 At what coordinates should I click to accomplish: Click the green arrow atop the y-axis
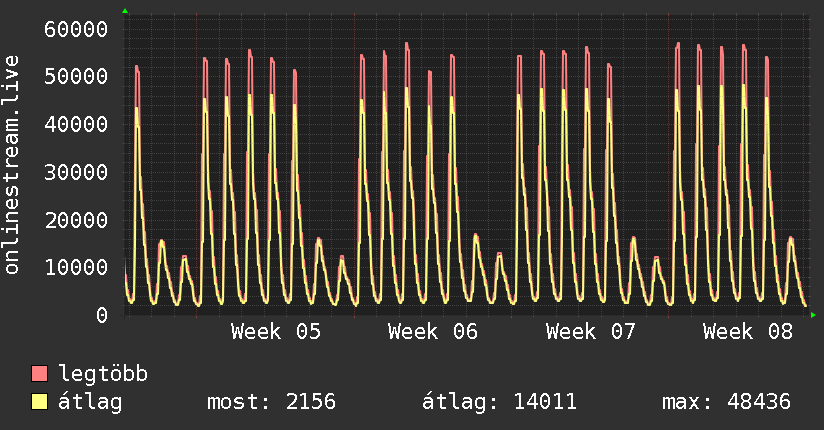[125, 11]
